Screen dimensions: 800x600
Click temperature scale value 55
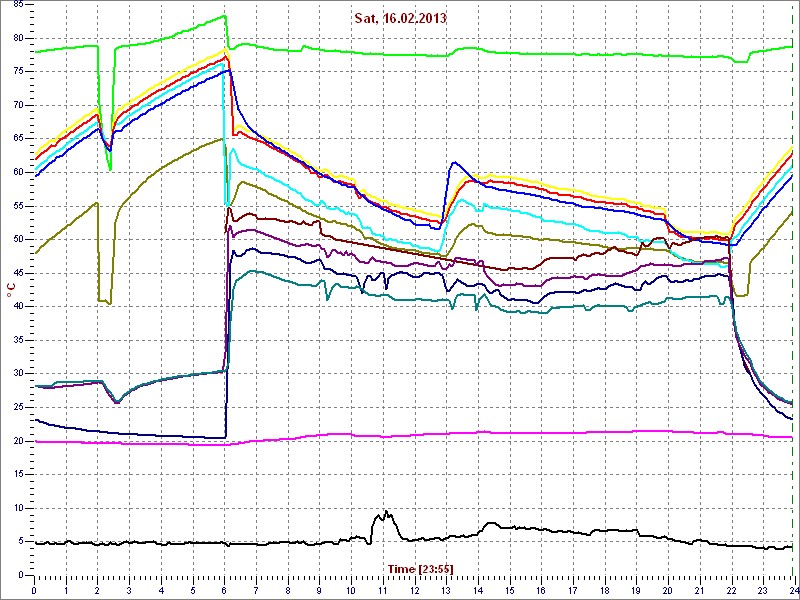coord(18,206)
